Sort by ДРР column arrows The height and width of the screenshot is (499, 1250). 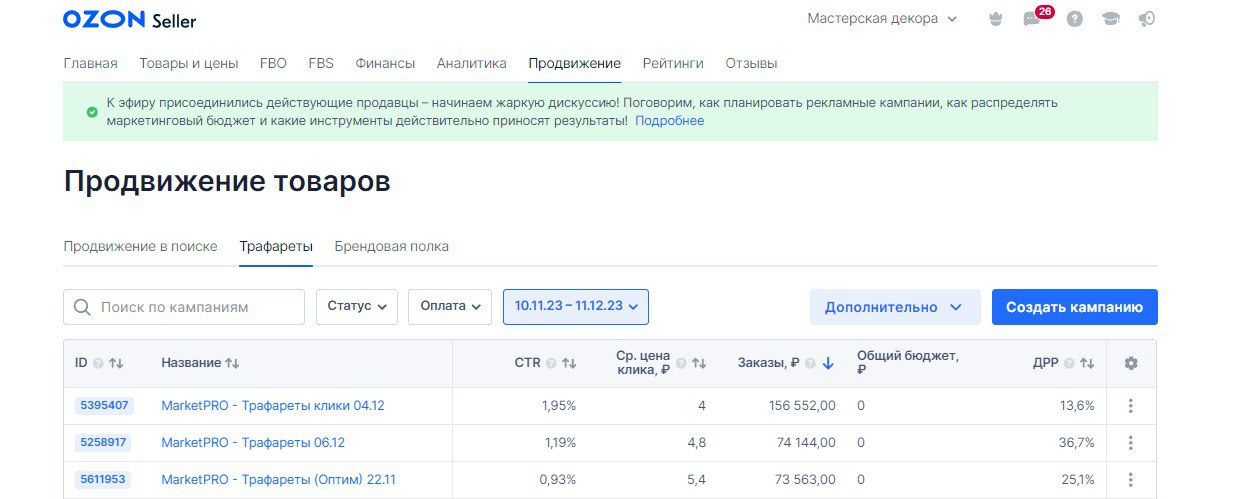tap(1087, 363)
